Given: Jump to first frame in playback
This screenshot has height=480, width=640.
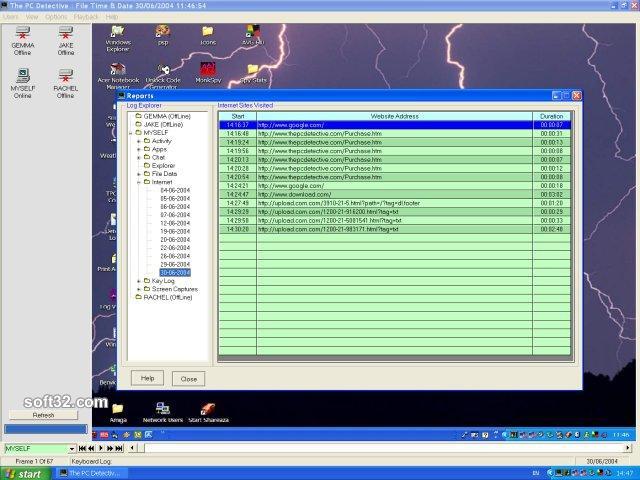Looking at the screenshot, I should click(82, 448).
